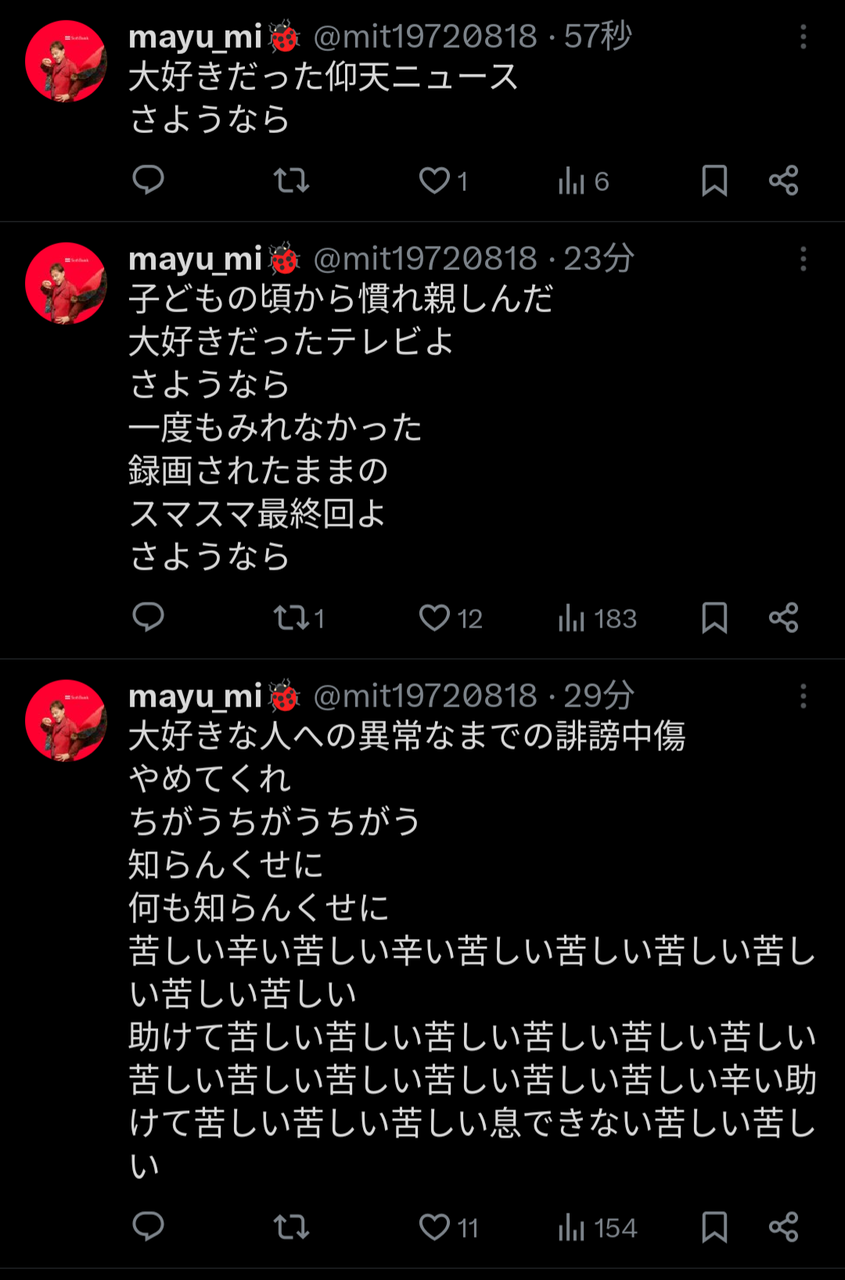Image resolution: width=845 pixels, height=1280 pixels.
Task: Like the tweet with 11 likes
Action: point(448,1227)
